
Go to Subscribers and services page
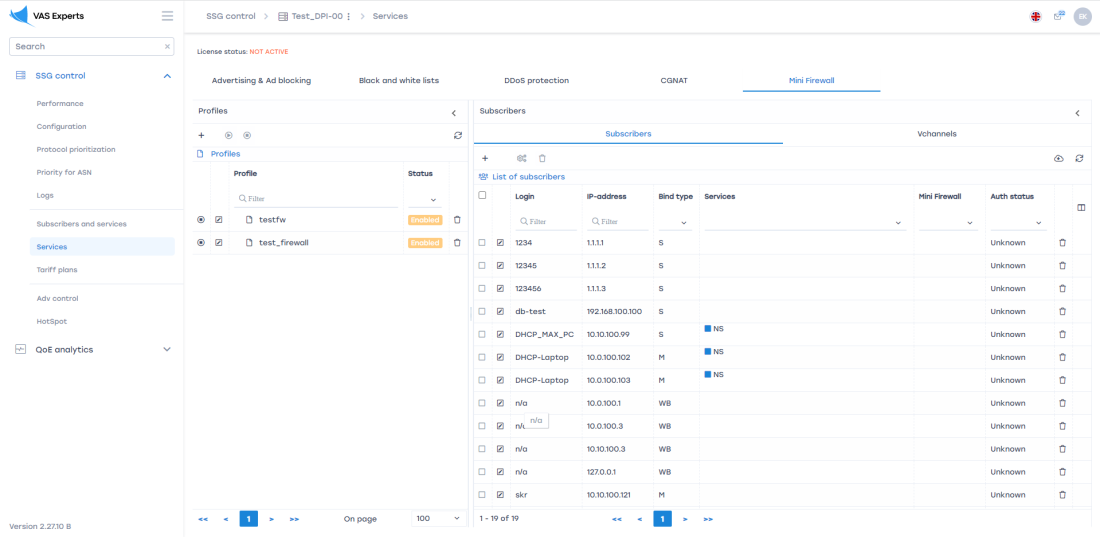click(81, 224)
